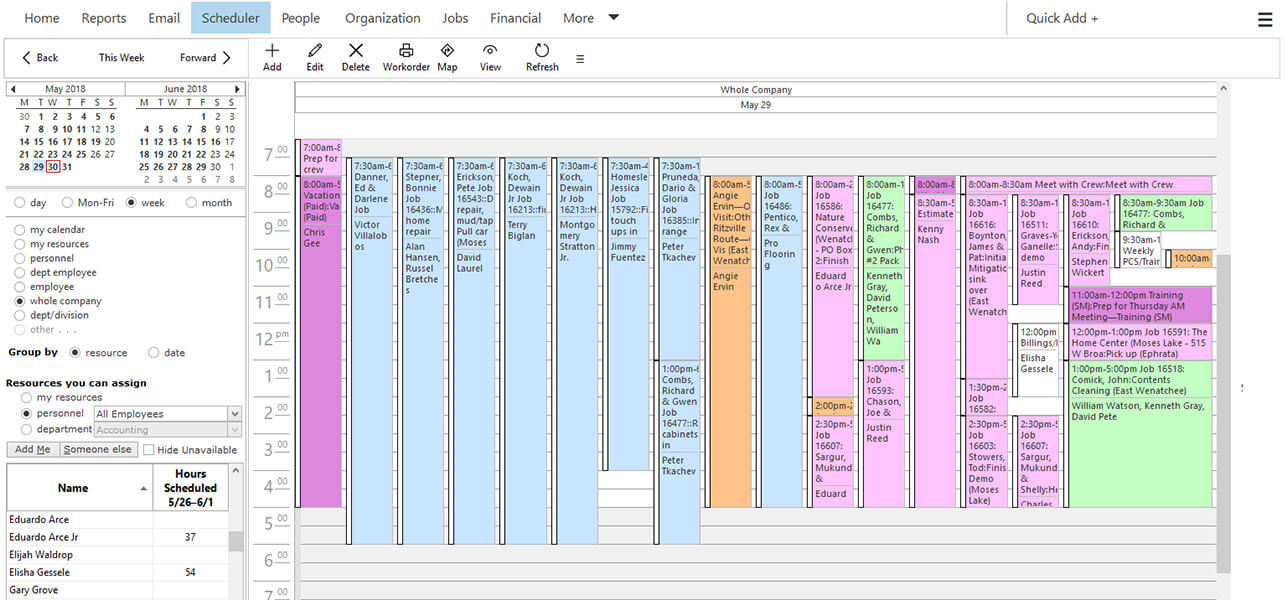Expand the More menu dropdown arrow

tap(613, 17)
